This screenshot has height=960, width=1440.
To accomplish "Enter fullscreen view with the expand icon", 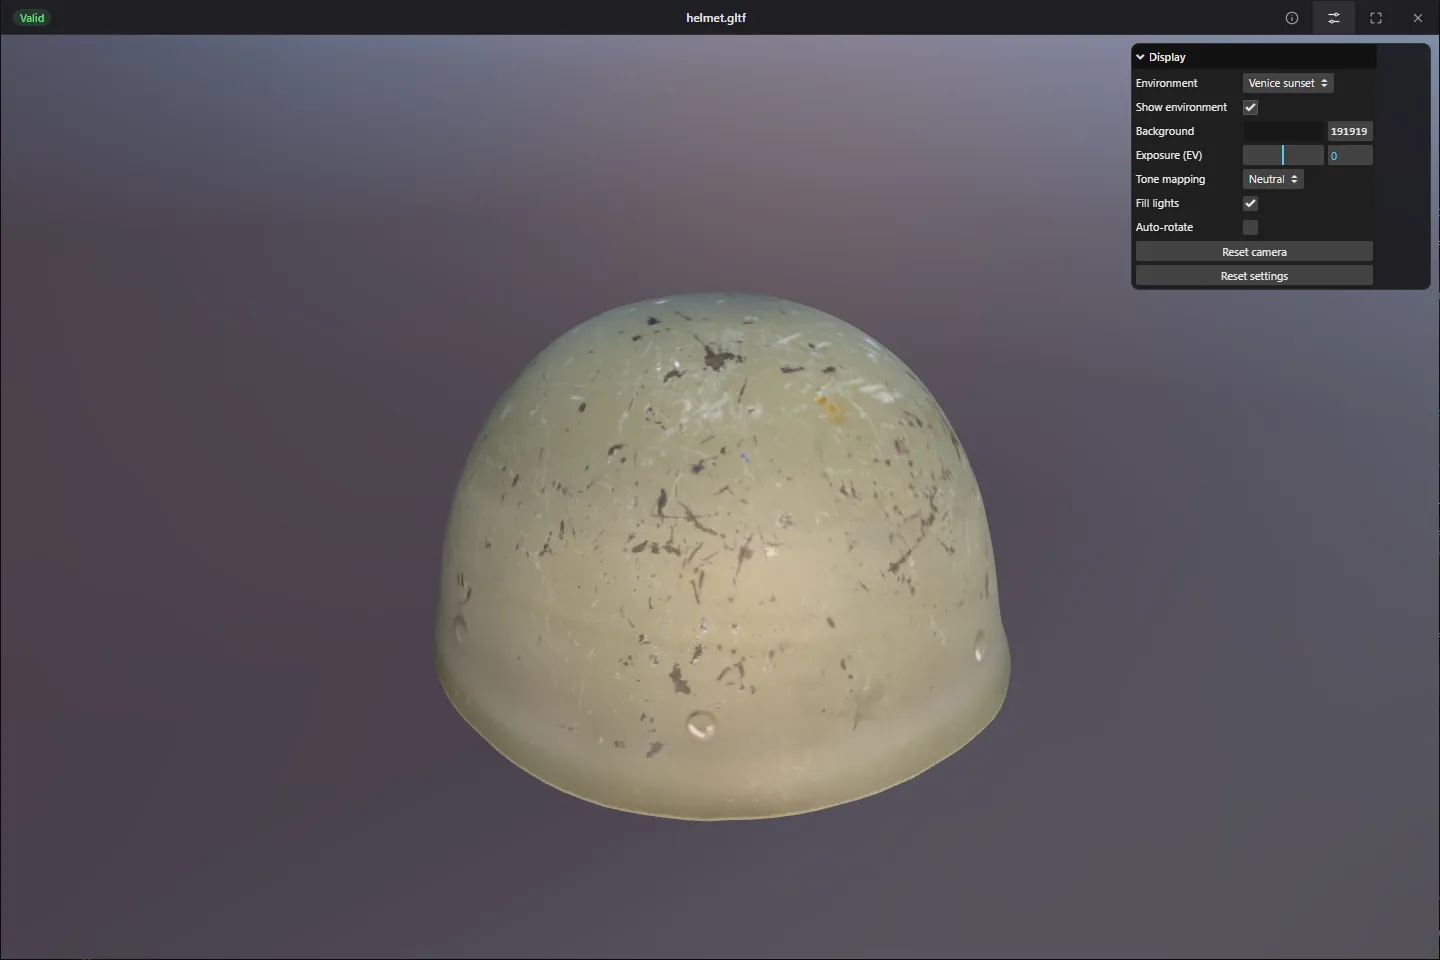I will [x=1376, y=18].
